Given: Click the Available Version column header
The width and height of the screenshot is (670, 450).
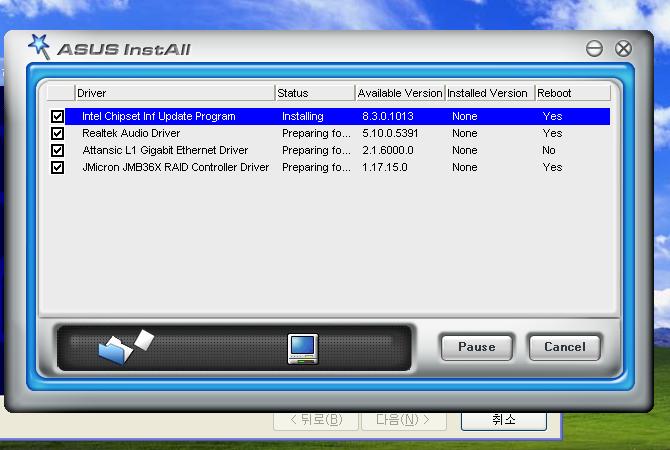Looking at the screenshot, I should click(x=400, y=93).
